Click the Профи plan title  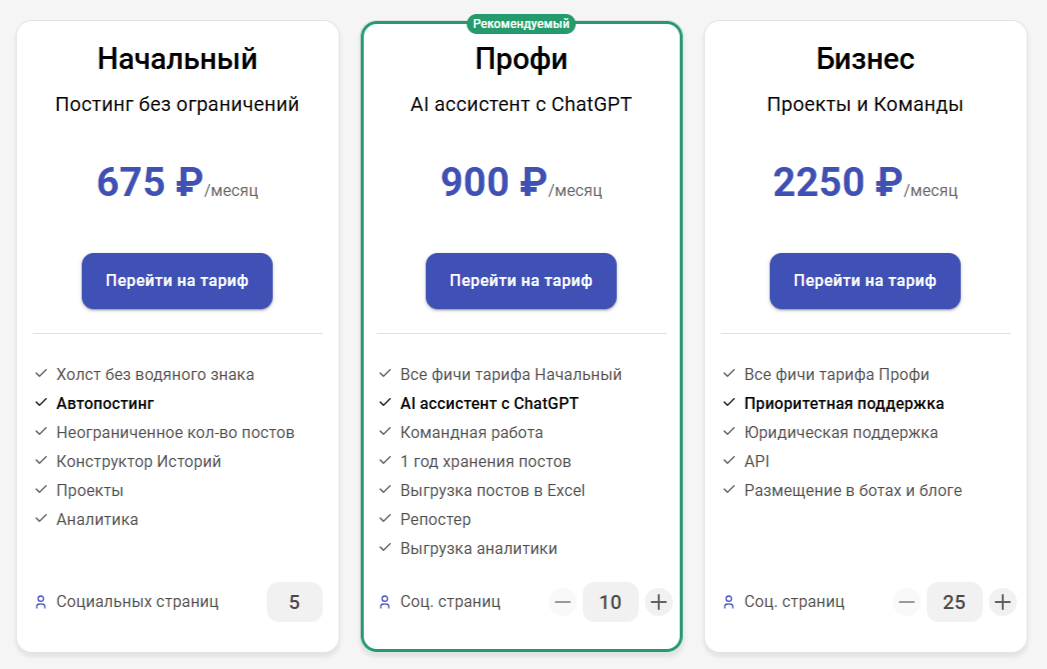click(521, 59)
